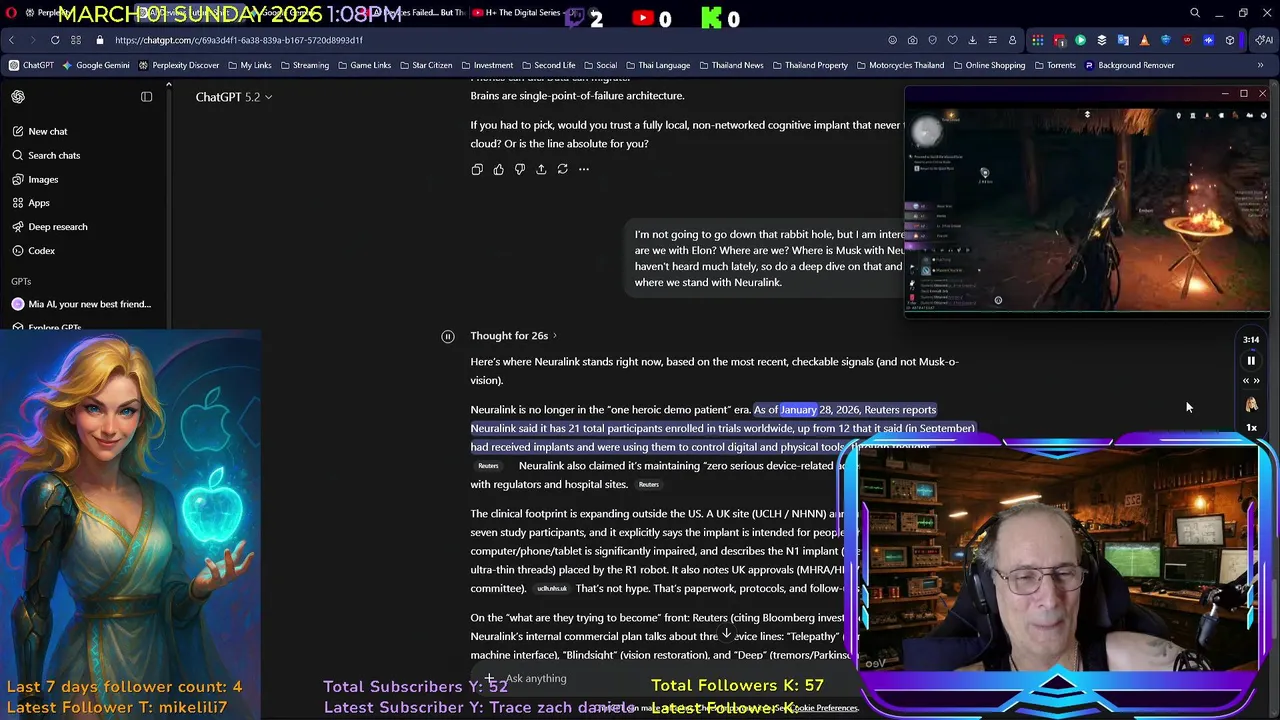This screenshot has width=1280, height=720.
Task: Open Reuters citation after 'hospital sites'
Action: [649, 485]
